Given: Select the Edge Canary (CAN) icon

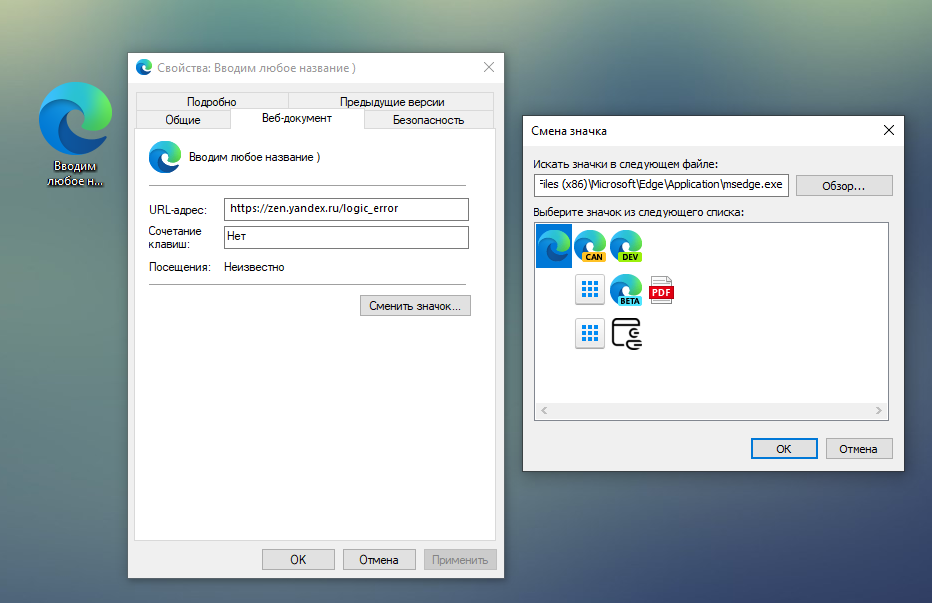Looking at the screenshot, I should pos(590,246).
